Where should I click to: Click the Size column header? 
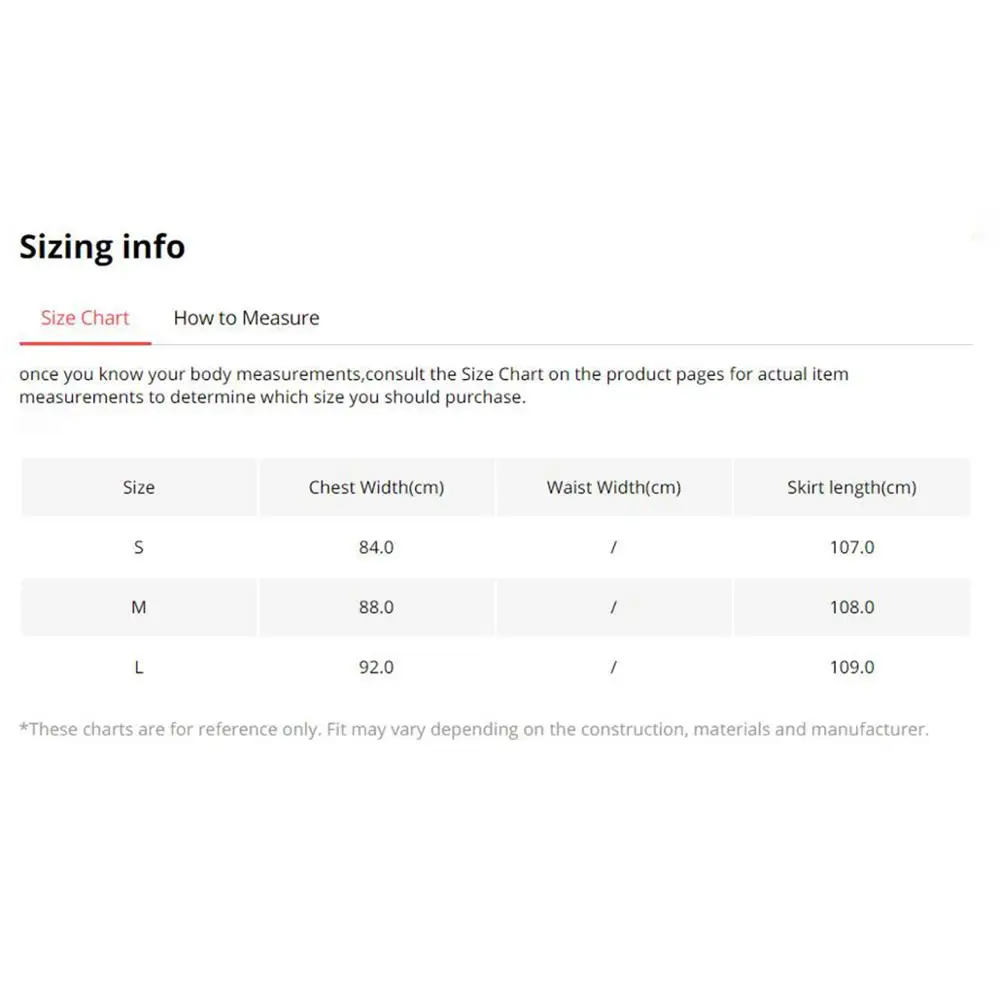(x=138, y=487)
